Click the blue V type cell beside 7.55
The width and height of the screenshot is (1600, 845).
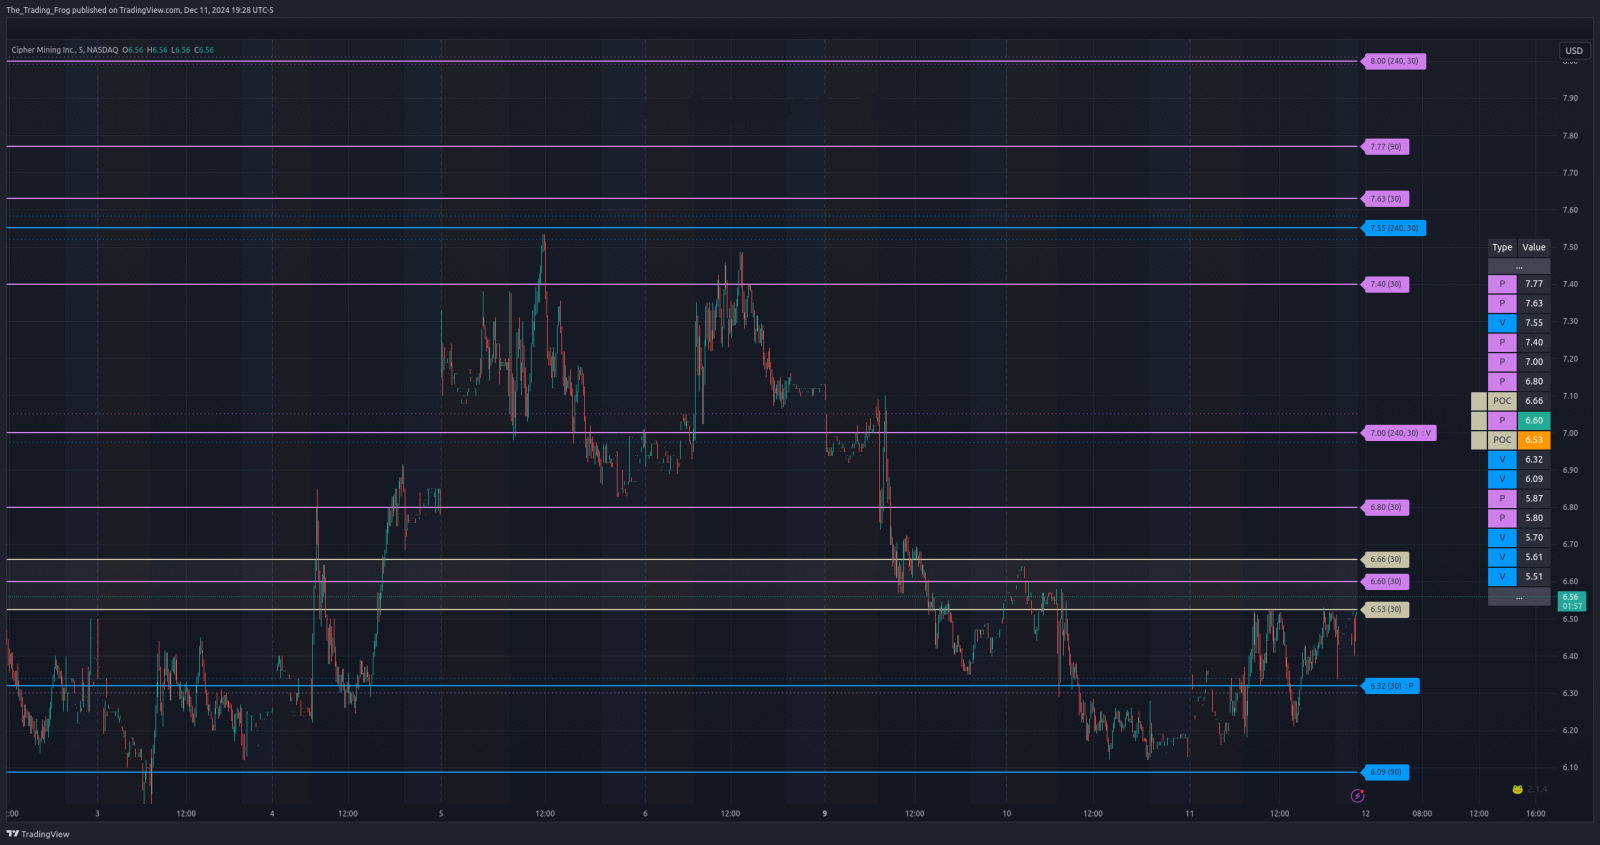pyautogui.click(x=1502, y=323)
